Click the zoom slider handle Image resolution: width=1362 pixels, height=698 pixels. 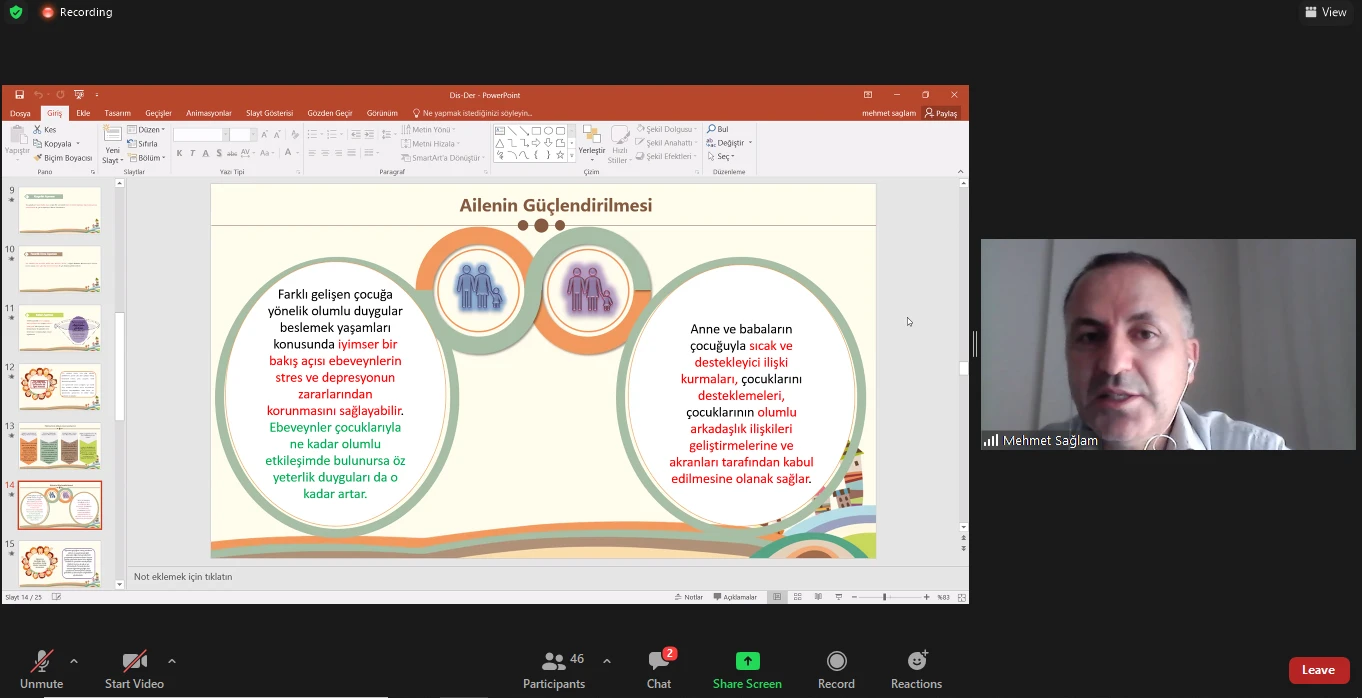884,597
